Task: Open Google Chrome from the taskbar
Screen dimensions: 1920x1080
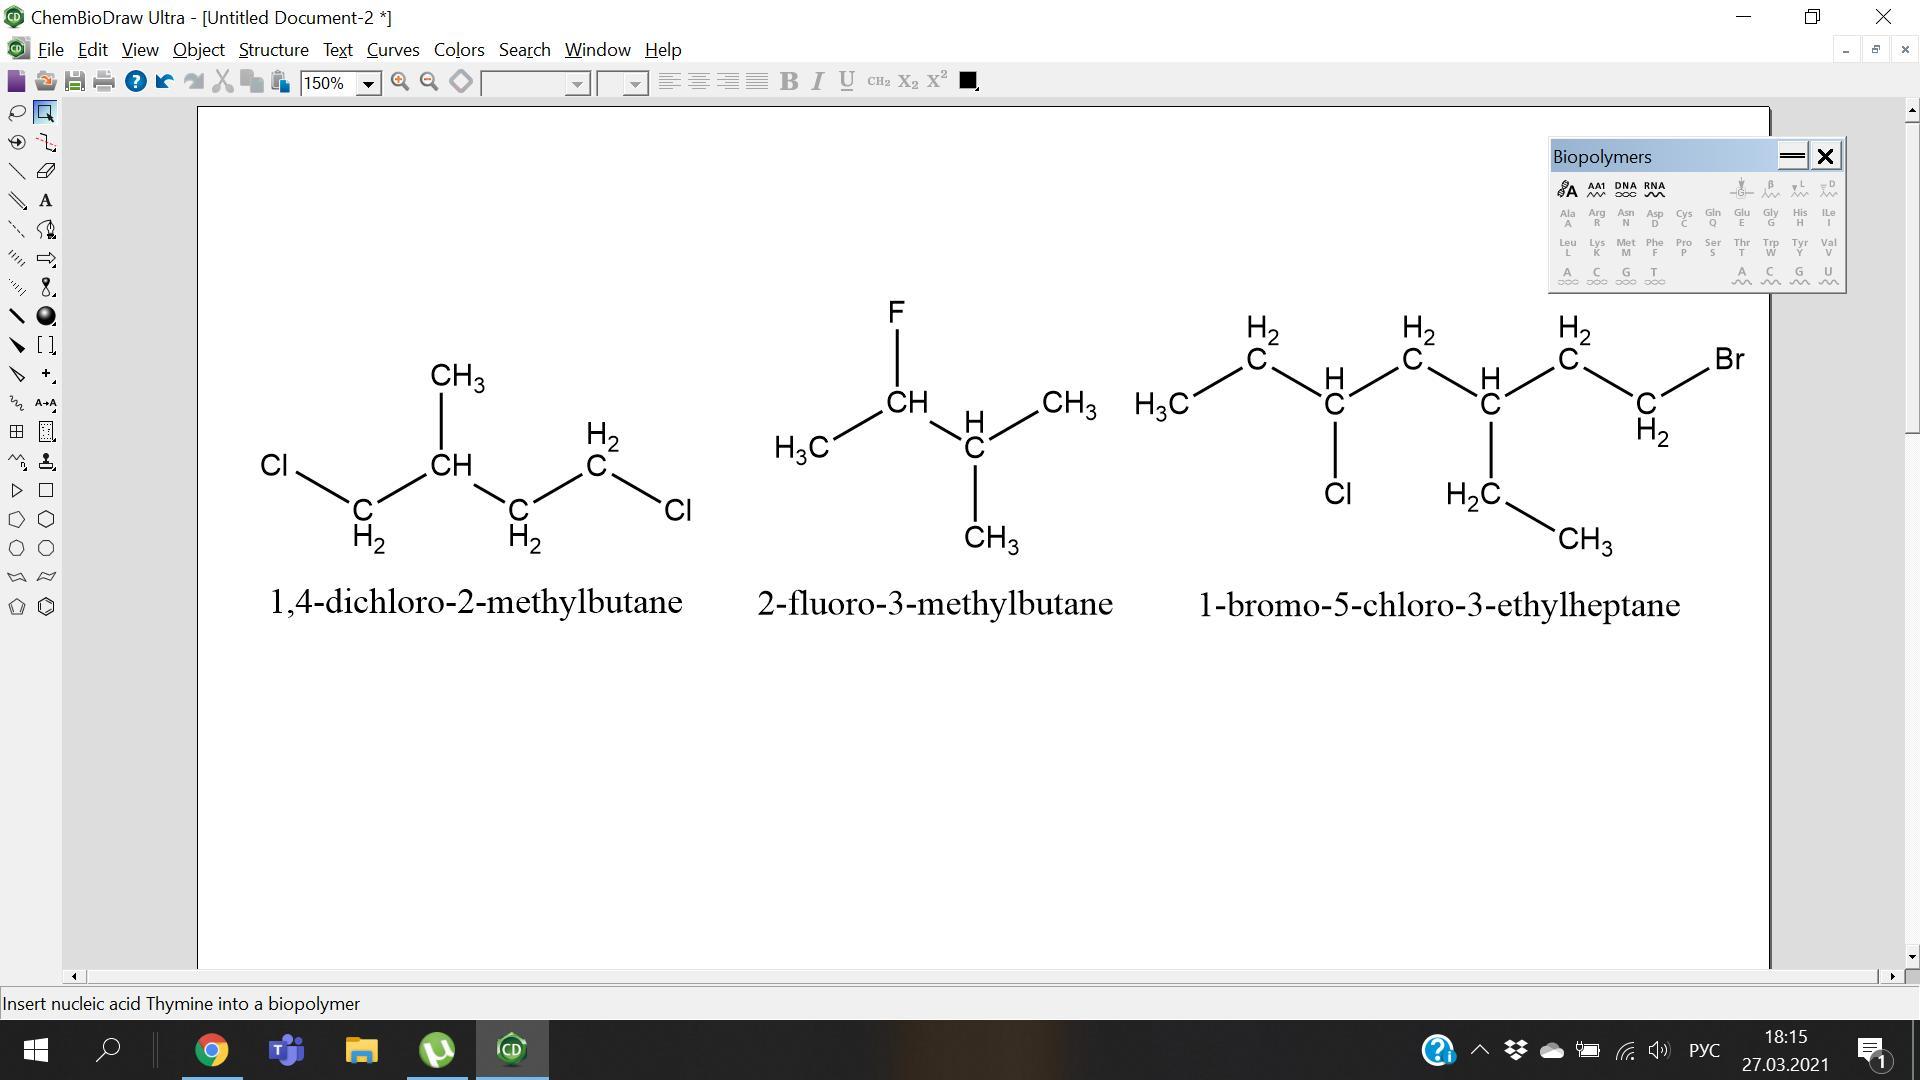Action: [211, 1050]
